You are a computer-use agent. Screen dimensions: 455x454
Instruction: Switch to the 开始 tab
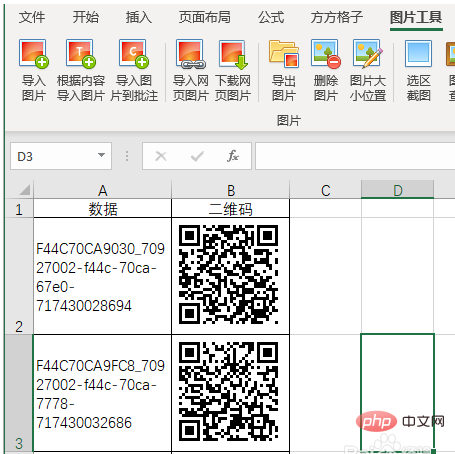(x=86, y=17)
